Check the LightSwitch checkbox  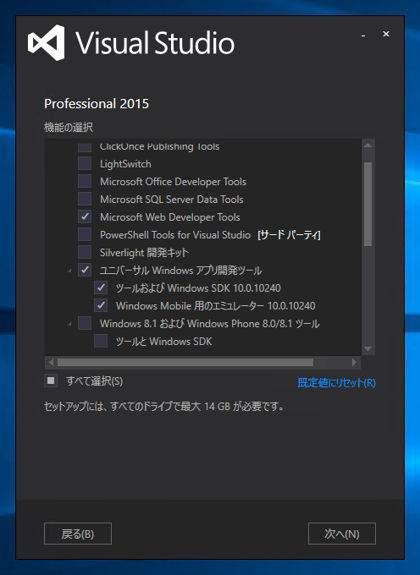(x=85, y=164)
